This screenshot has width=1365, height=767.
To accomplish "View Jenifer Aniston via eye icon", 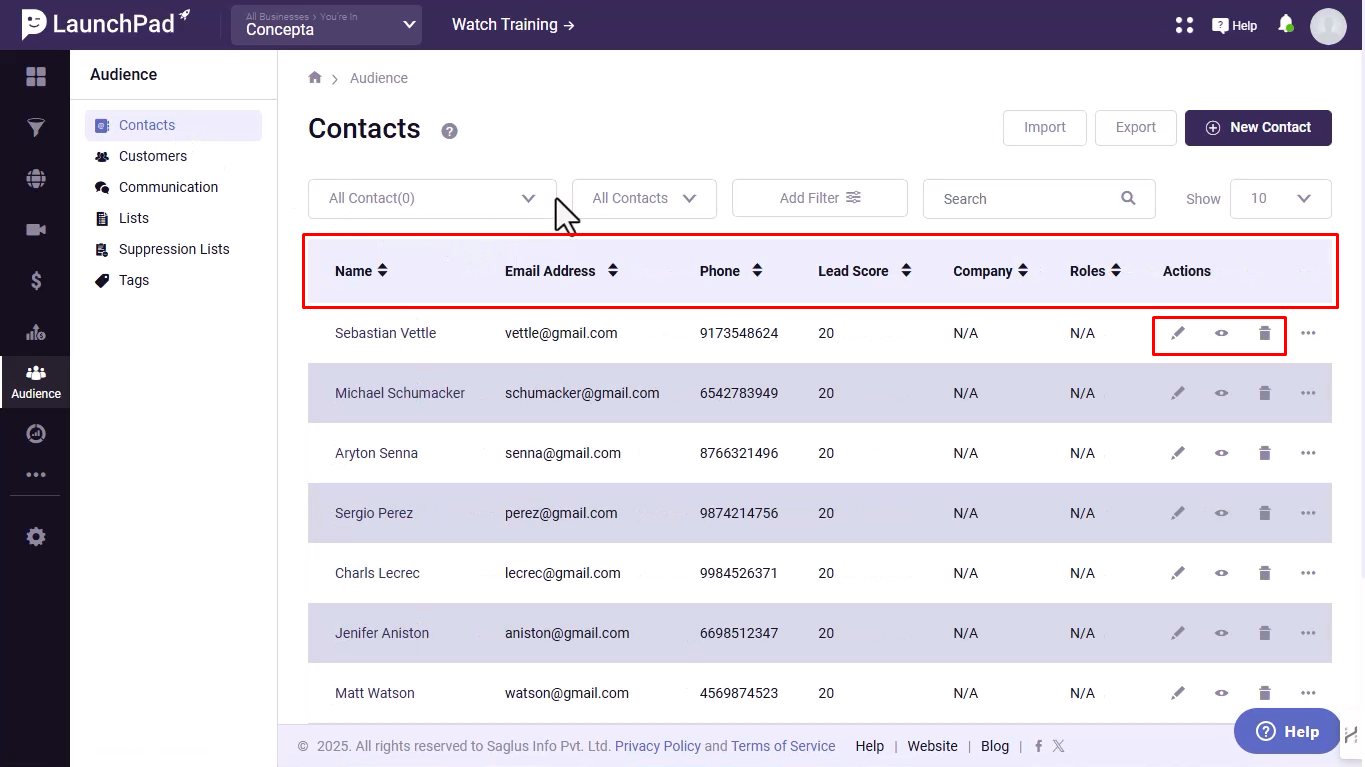I will tap(1222, 633).
